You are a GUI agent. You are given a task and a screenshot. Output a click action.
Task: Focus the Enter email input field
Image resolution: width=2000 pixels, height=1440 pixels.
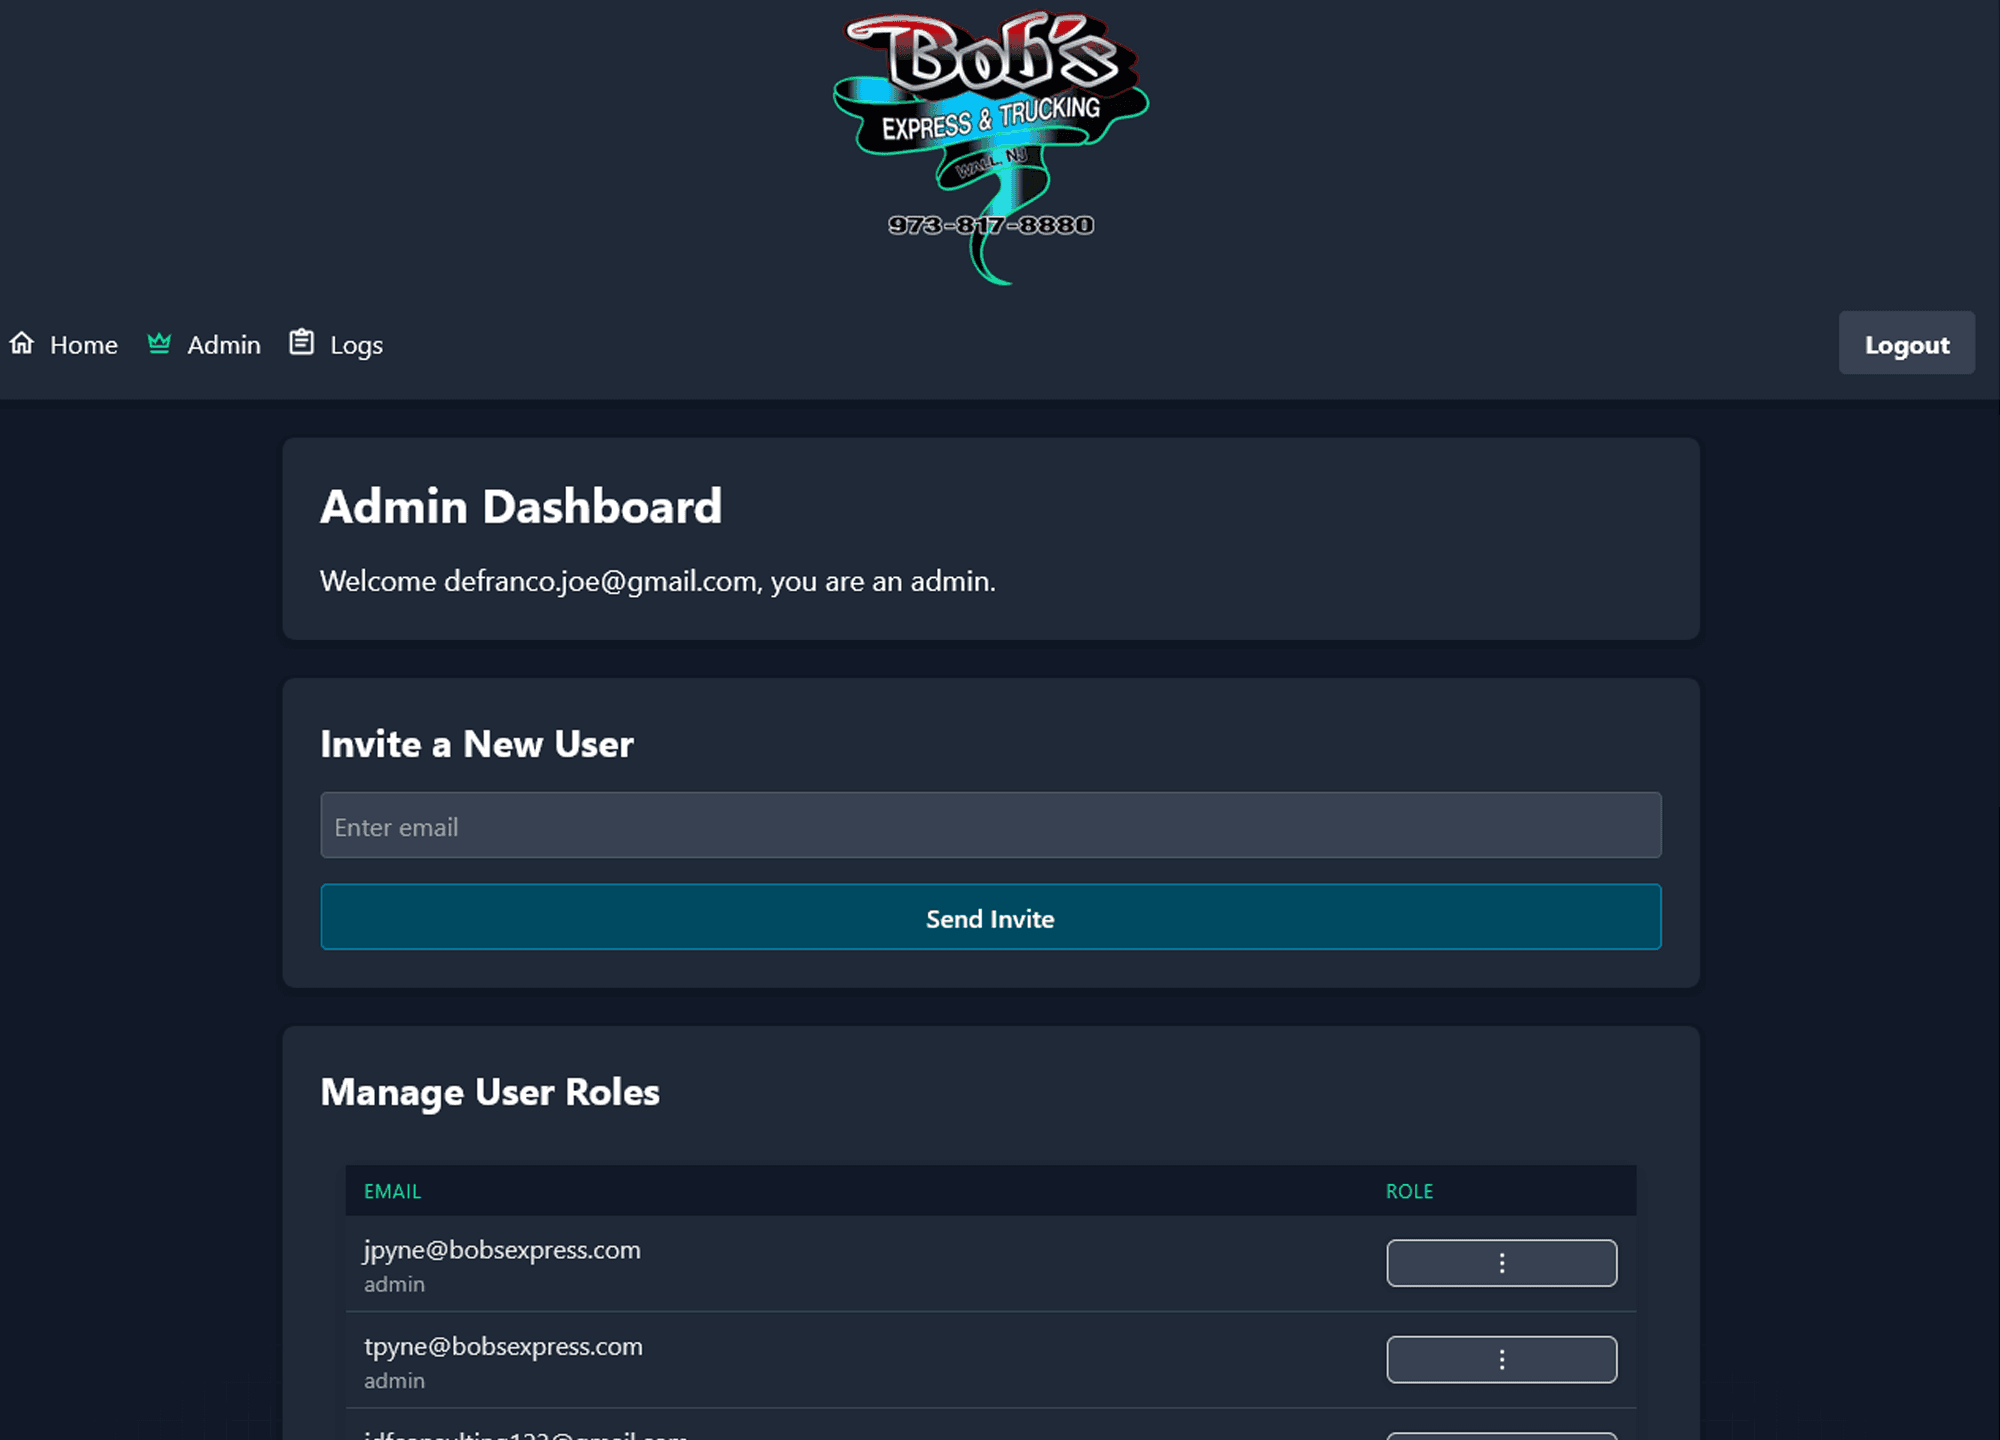click(990, 826)
